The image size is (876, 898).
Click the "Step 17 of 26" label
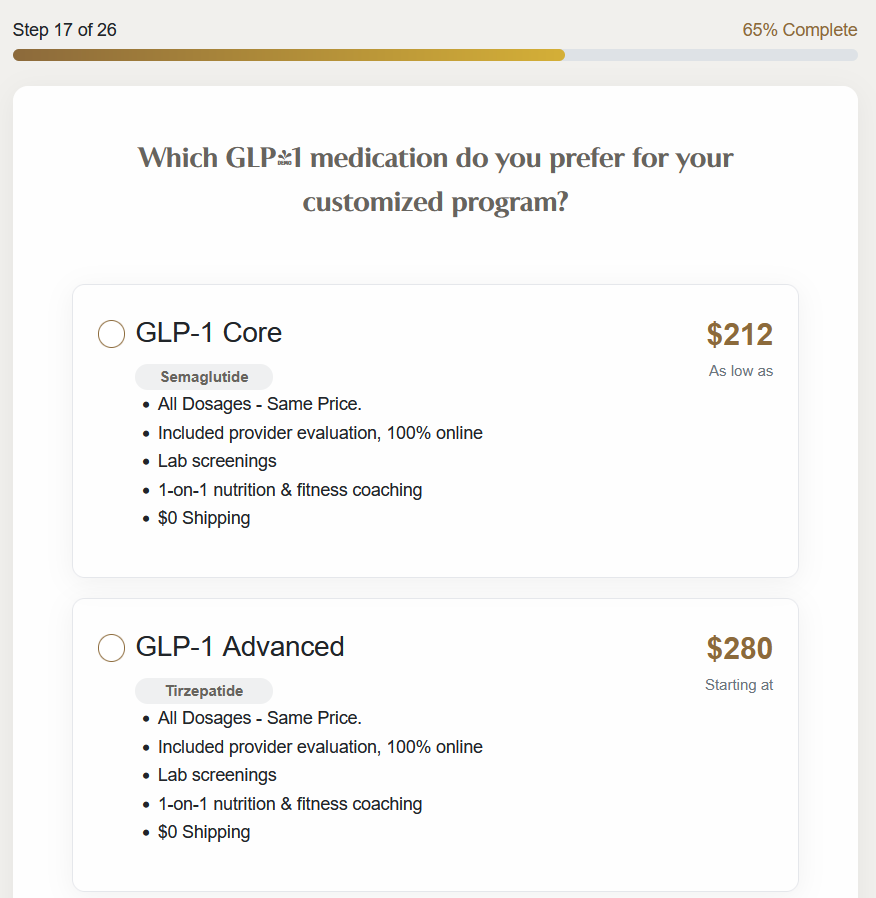(65, 30)
